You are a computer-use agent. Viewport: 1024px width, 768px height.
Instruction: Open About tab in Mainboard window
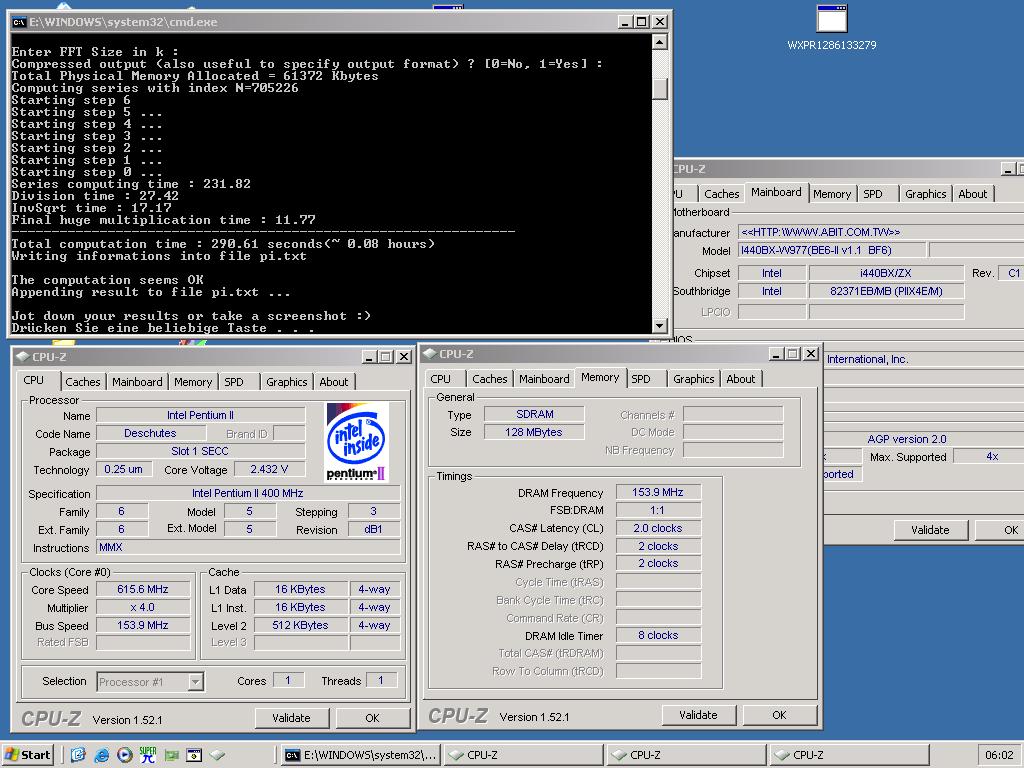[x=972, y=194]
